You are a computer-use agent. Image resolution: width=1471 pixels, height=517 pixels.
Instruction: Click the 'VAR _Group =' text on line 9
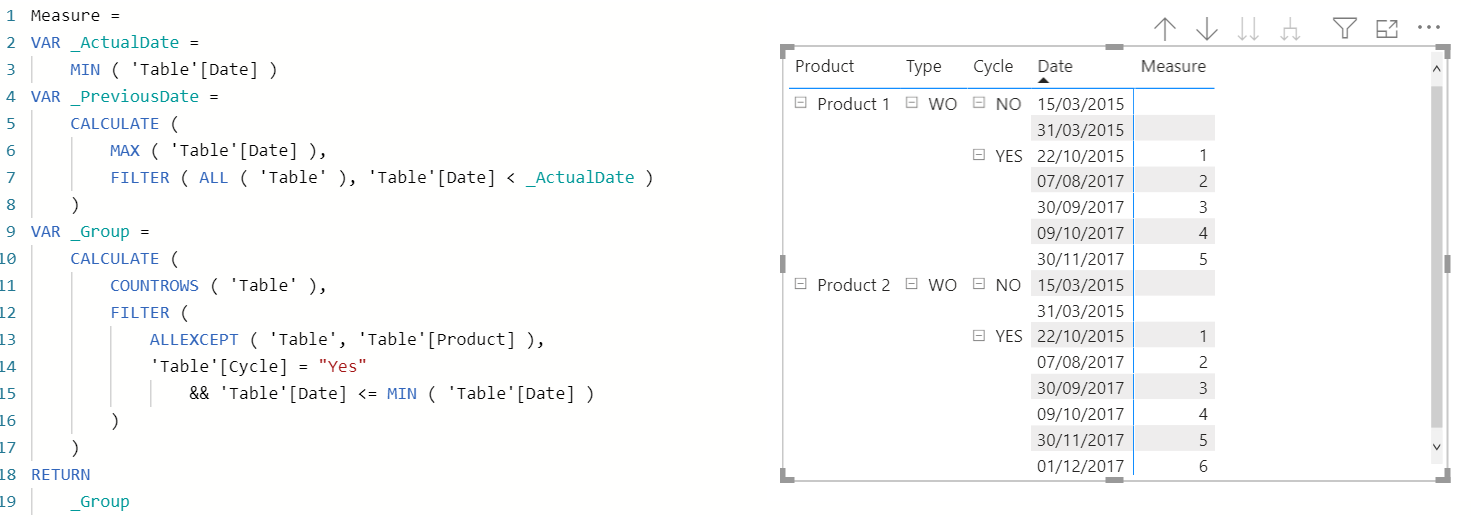pos(90,231)
